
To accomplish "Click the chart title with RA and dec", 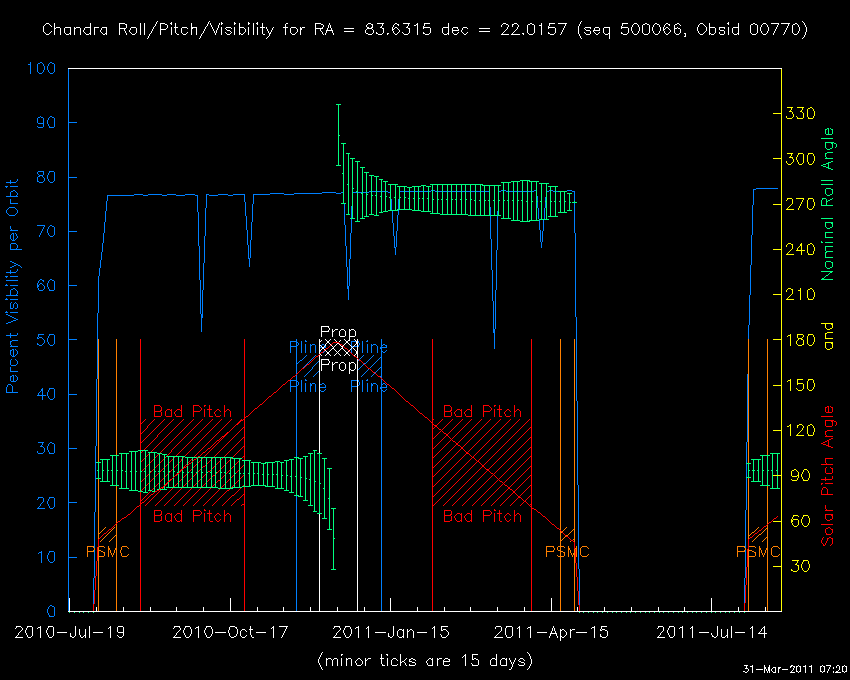I will [424, 29].
